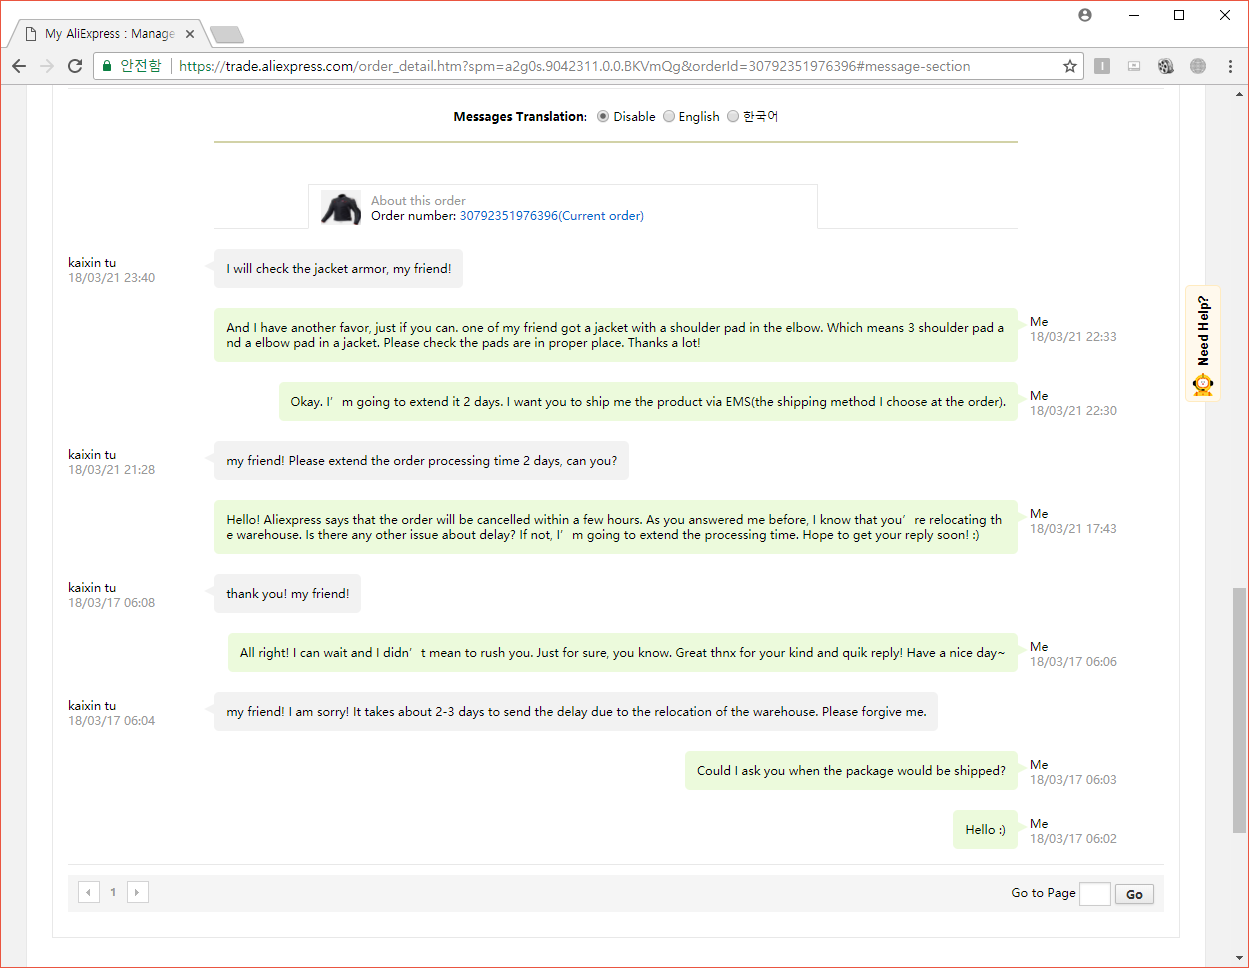The width and height of the screenshot is (1249, 968).
Task: Reload the AliExpress order page
Action: coord(75,66)
